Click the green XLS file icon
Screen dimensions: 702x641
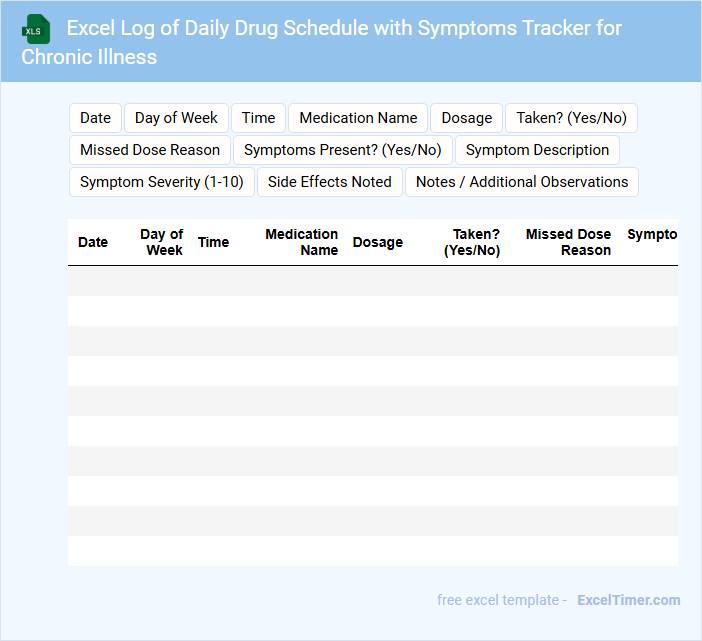pos(38,29)
